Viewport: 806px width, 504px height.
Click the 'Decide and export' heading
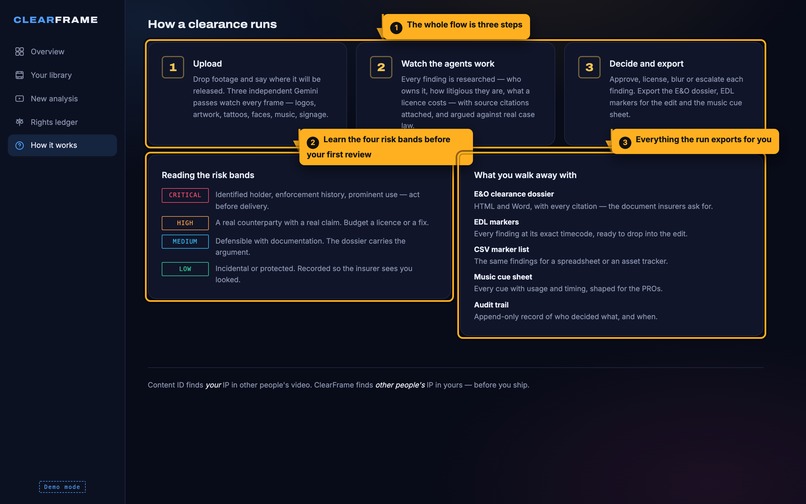coord(647,64)
